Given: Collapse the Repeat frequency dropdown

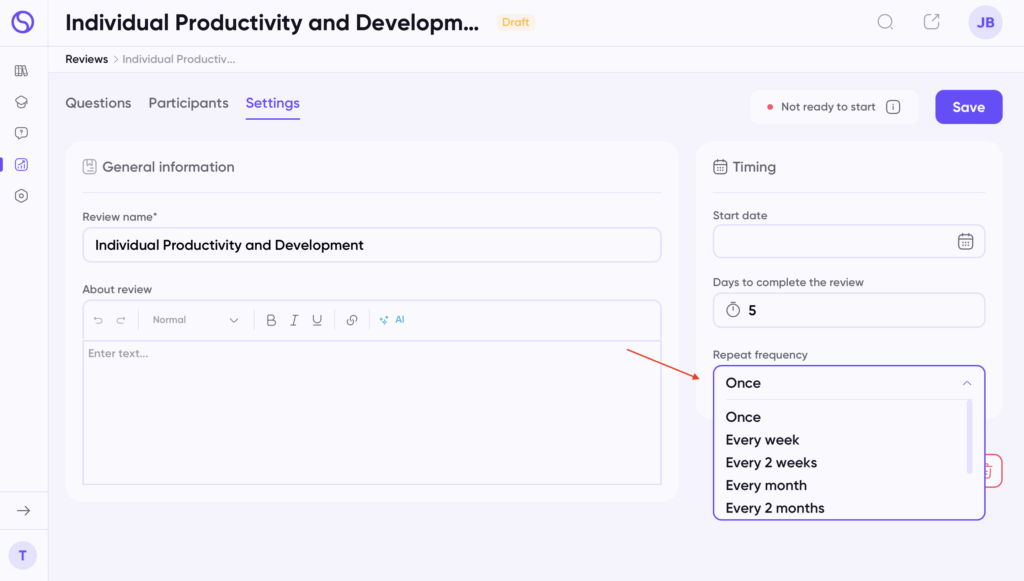Looking at the screenshot, I should (x=966, y=383).
